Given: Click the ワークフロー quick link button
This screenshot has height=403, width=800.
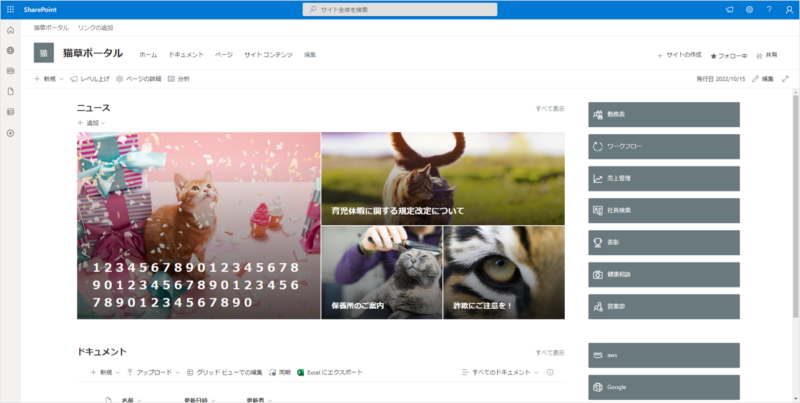Looking at the screenshot, I should pos(664,146).
